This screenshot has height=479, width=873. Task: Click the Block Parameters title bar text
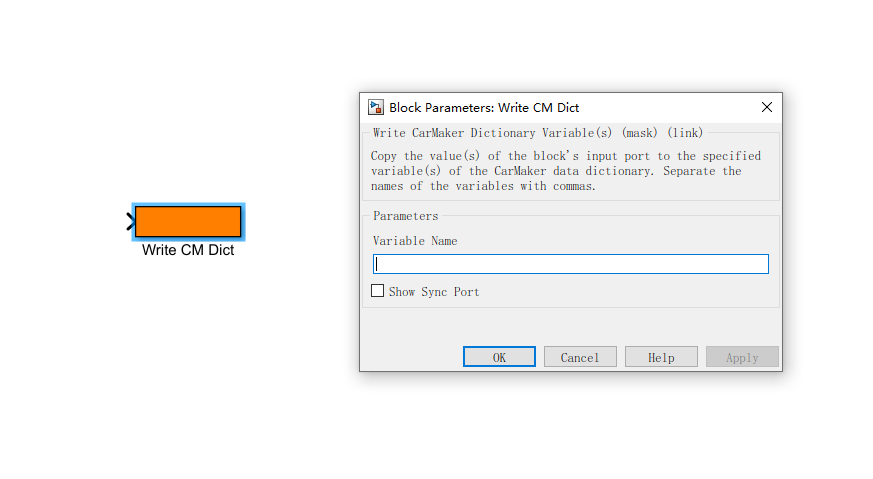[484, 108]
